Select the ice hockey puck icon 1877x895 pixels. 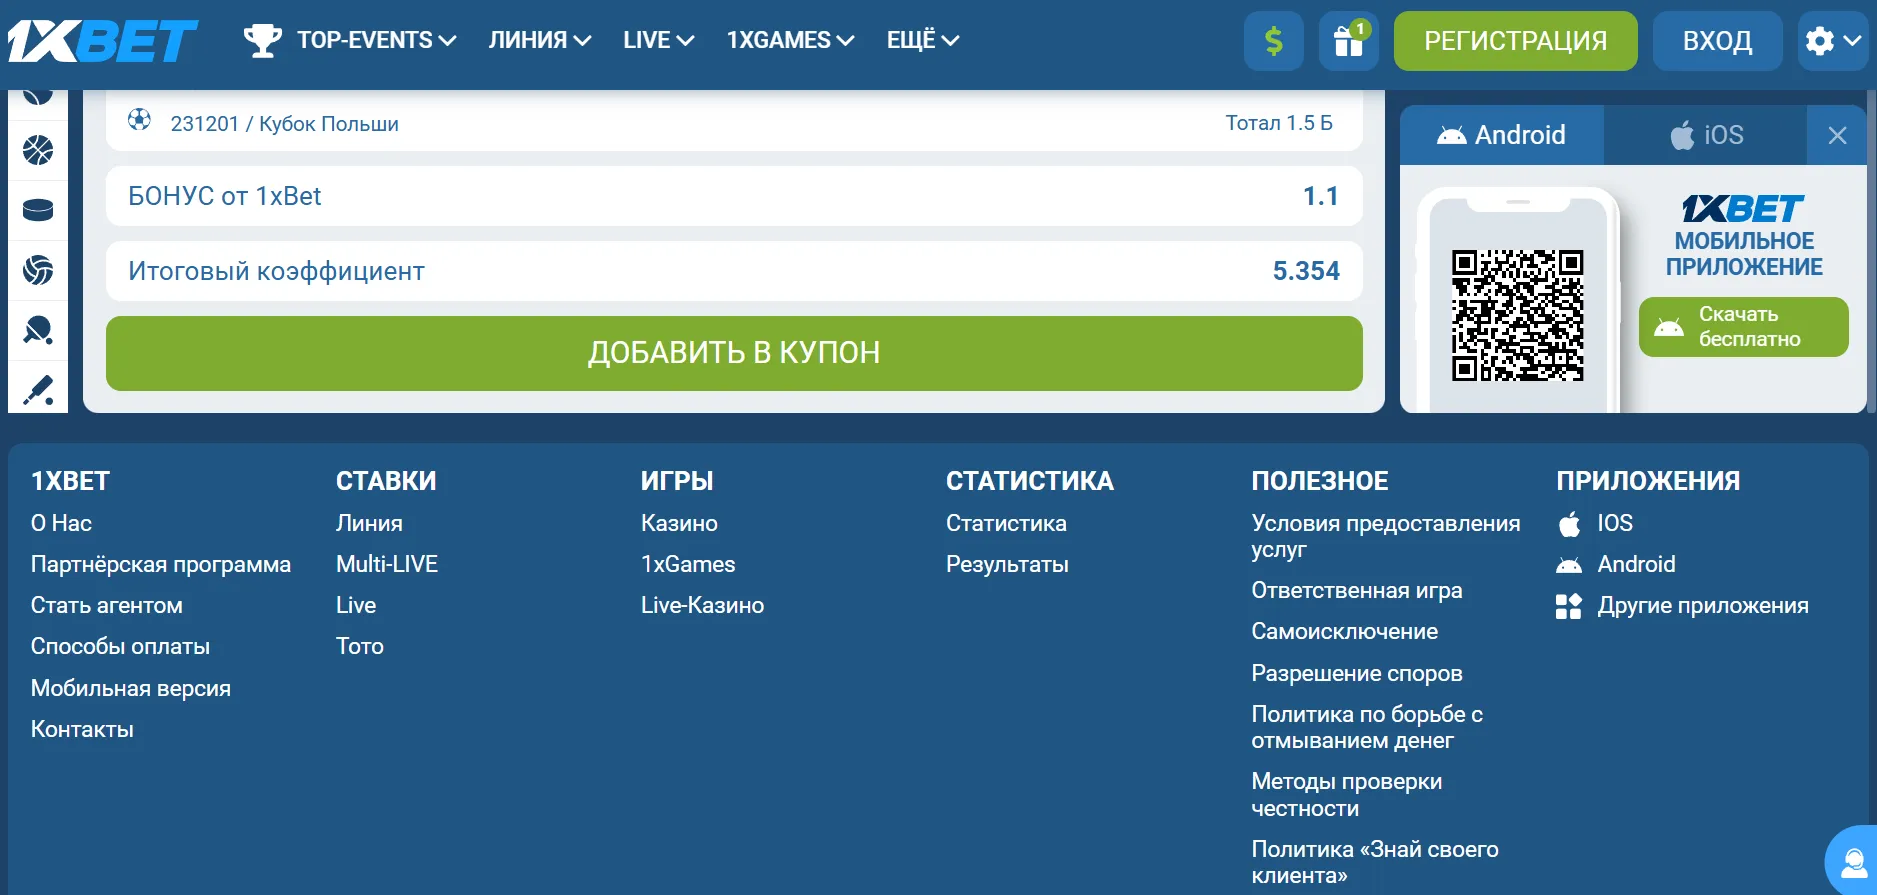[38, 210]
